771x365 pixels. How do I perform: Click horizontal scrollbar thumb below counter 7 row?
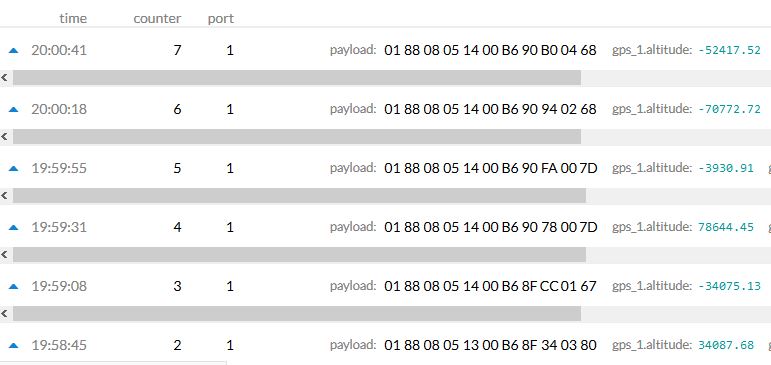pyautogui.click(x=297, y=78)
